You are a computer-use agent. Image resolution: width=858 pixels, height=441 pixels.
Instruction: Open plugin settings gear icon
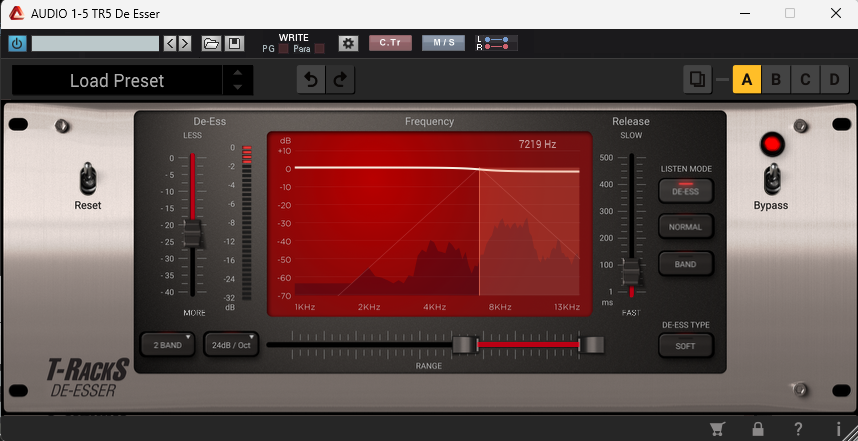coord(348,43)
